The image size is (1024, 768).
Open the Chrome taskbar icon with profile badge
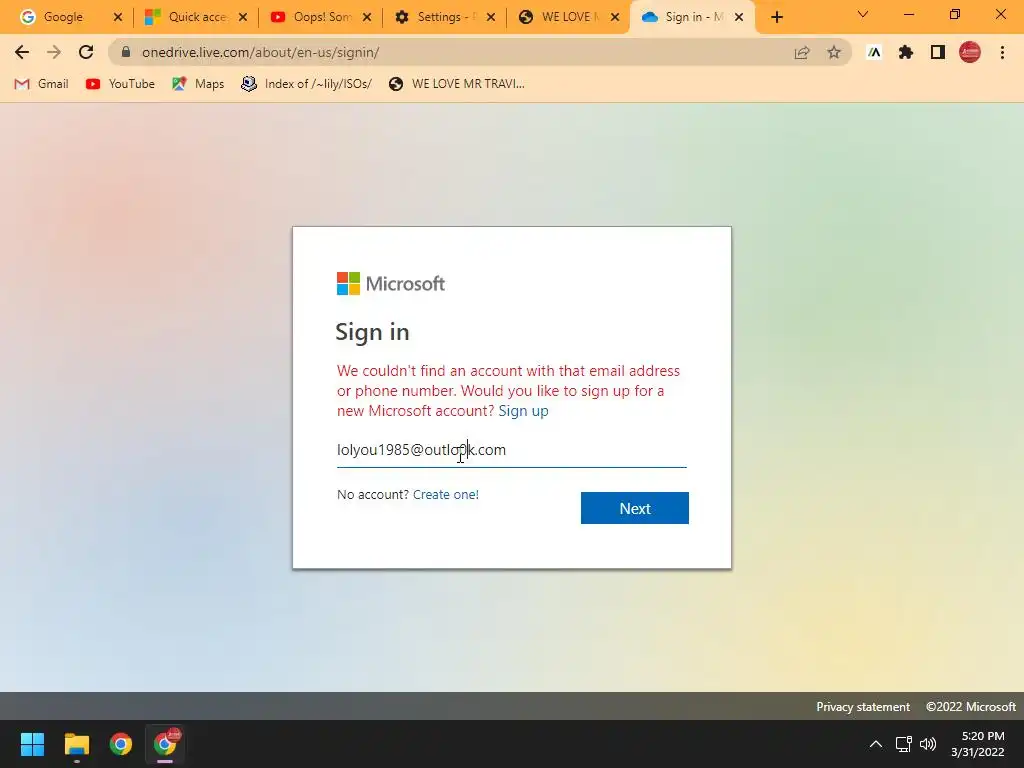(x=165, y=744)
